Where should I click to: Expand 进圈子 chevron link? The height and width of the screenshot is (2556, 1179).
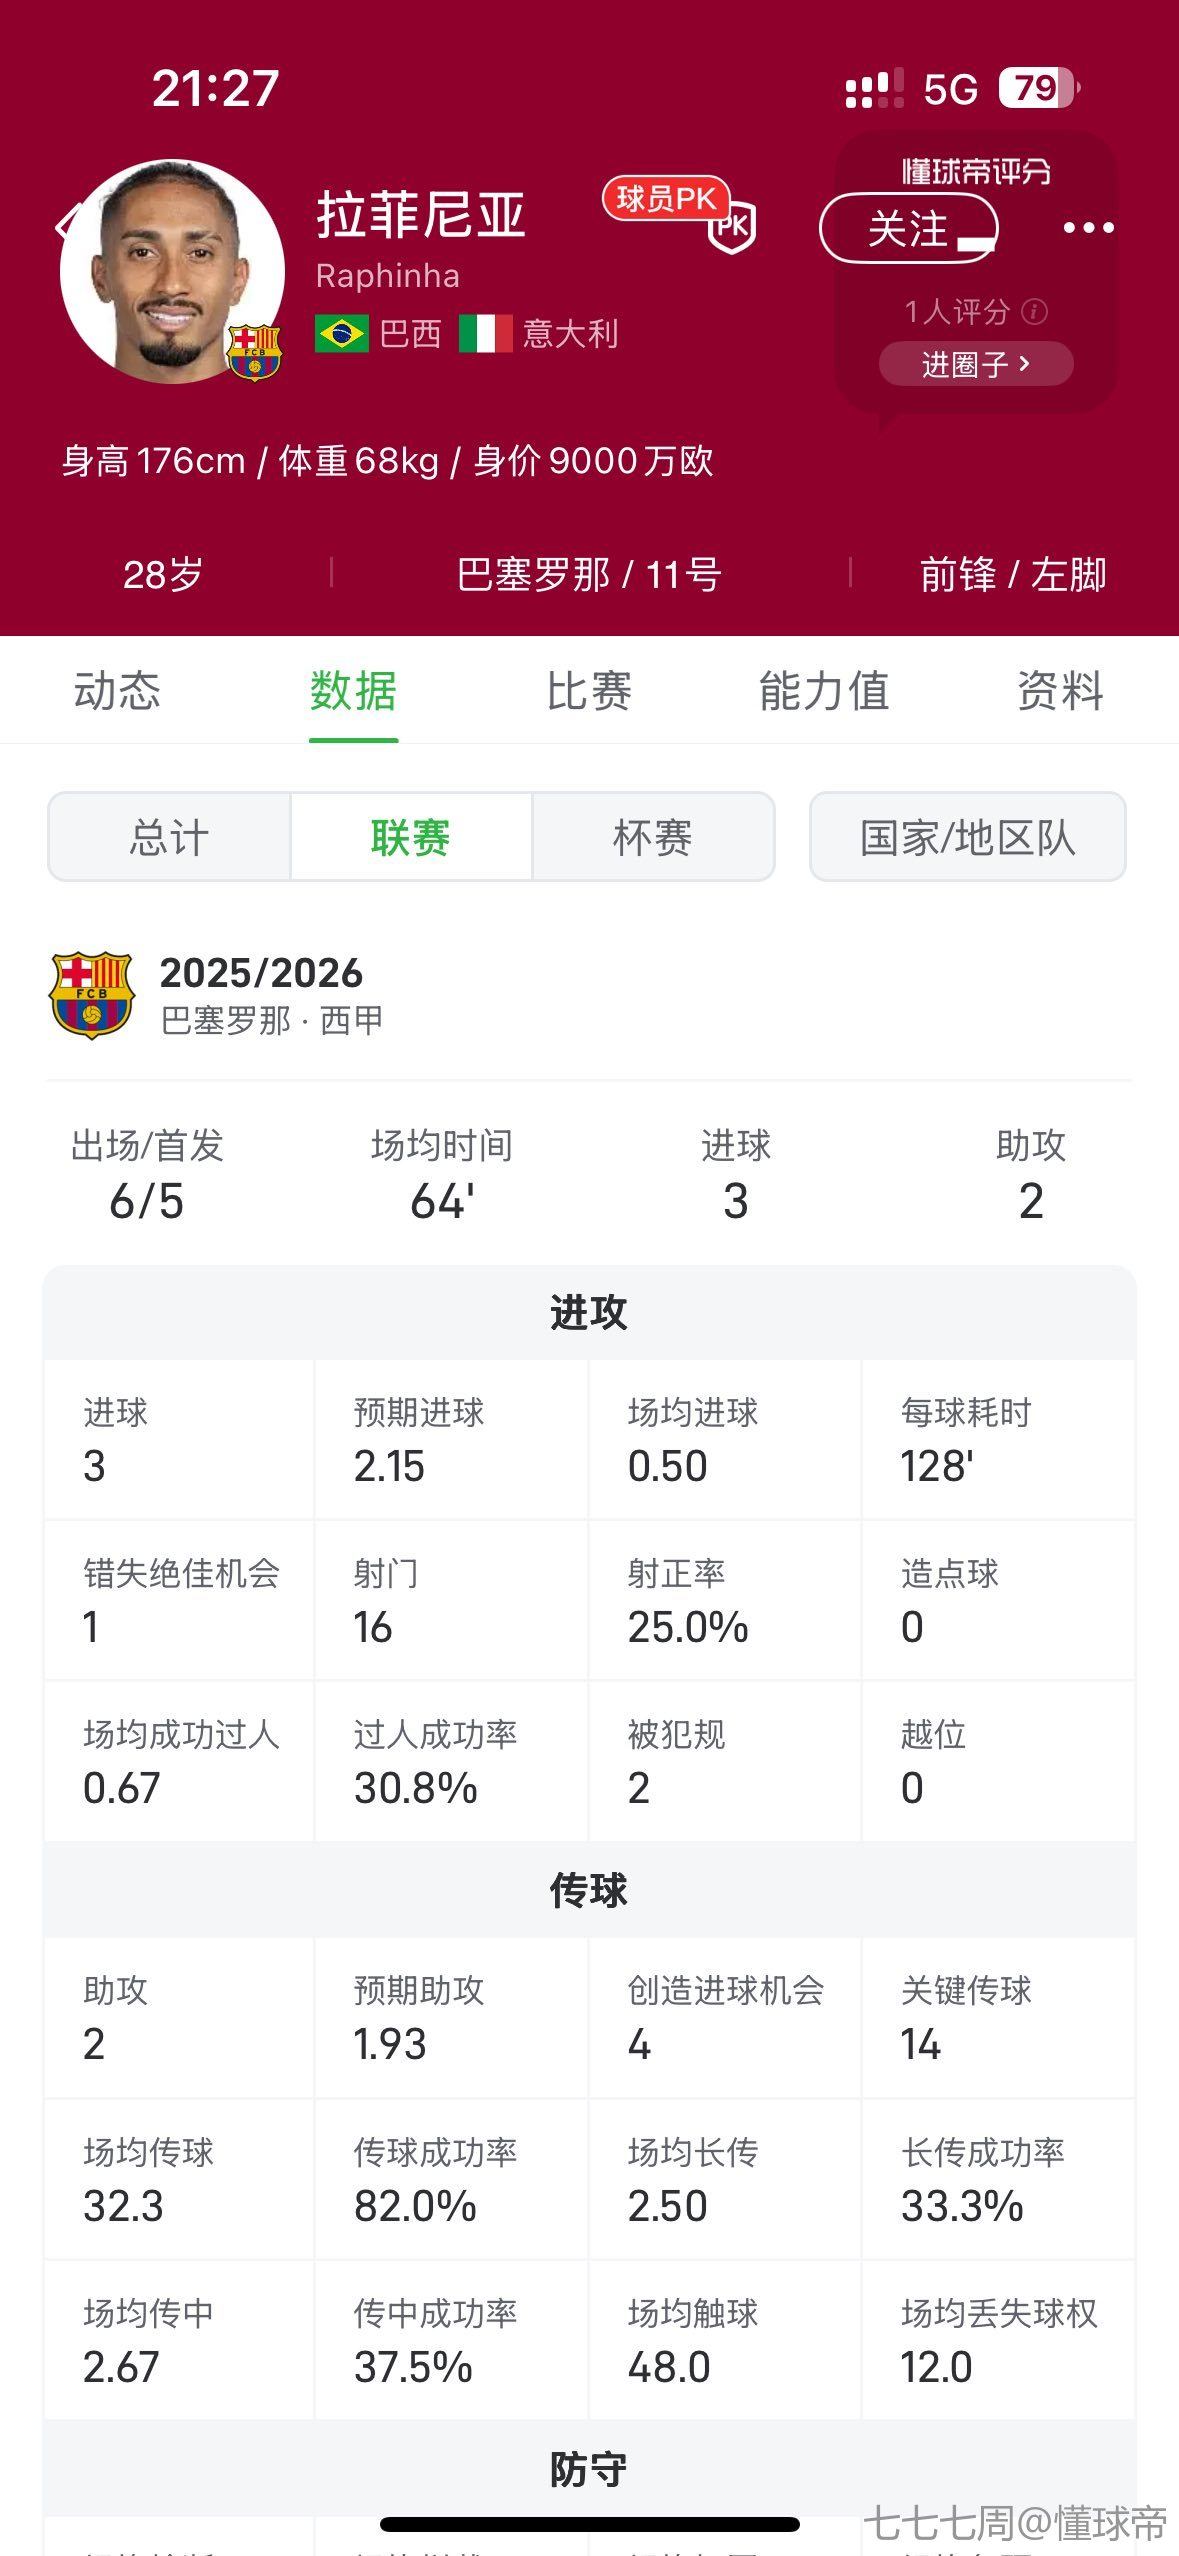pyautogui.click(x=975, y=364)
